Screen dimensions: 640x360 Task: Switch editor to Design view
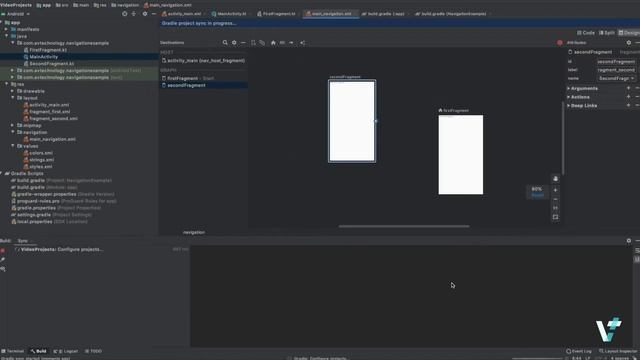pyautogui.click(x=629, y=33)
